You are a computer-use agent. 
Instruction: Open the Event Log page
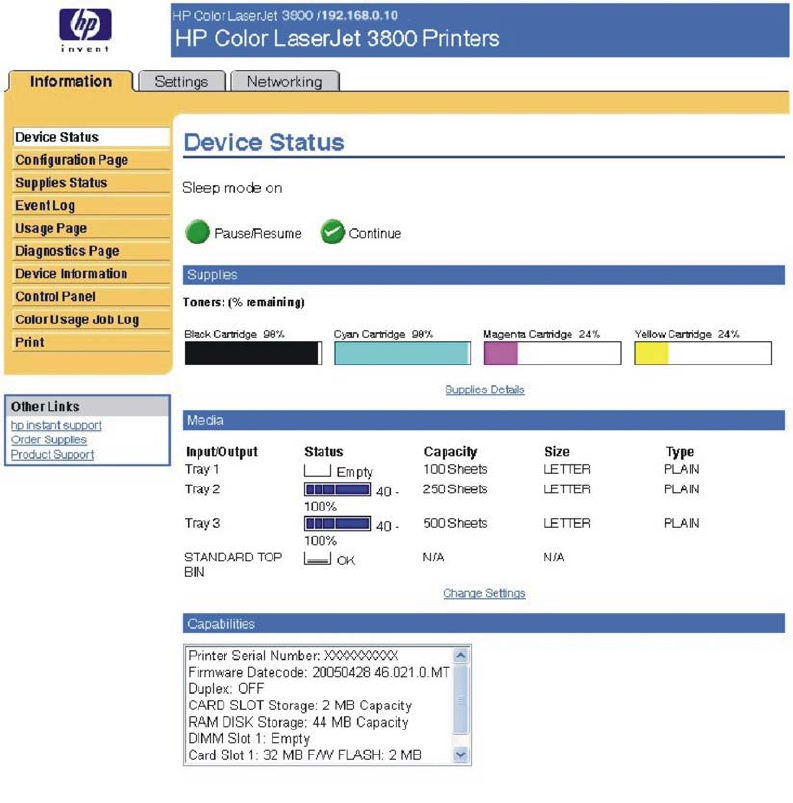tap(91, 205)
